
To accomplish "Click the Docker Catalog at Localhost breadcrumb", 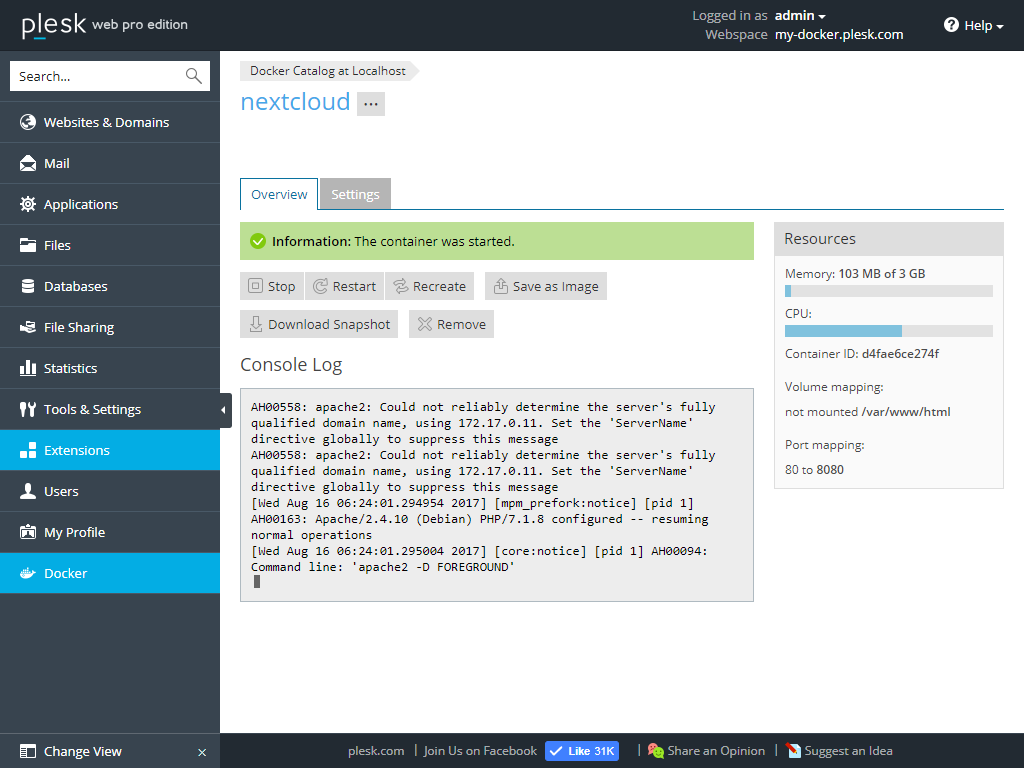I will pos(328,71).
